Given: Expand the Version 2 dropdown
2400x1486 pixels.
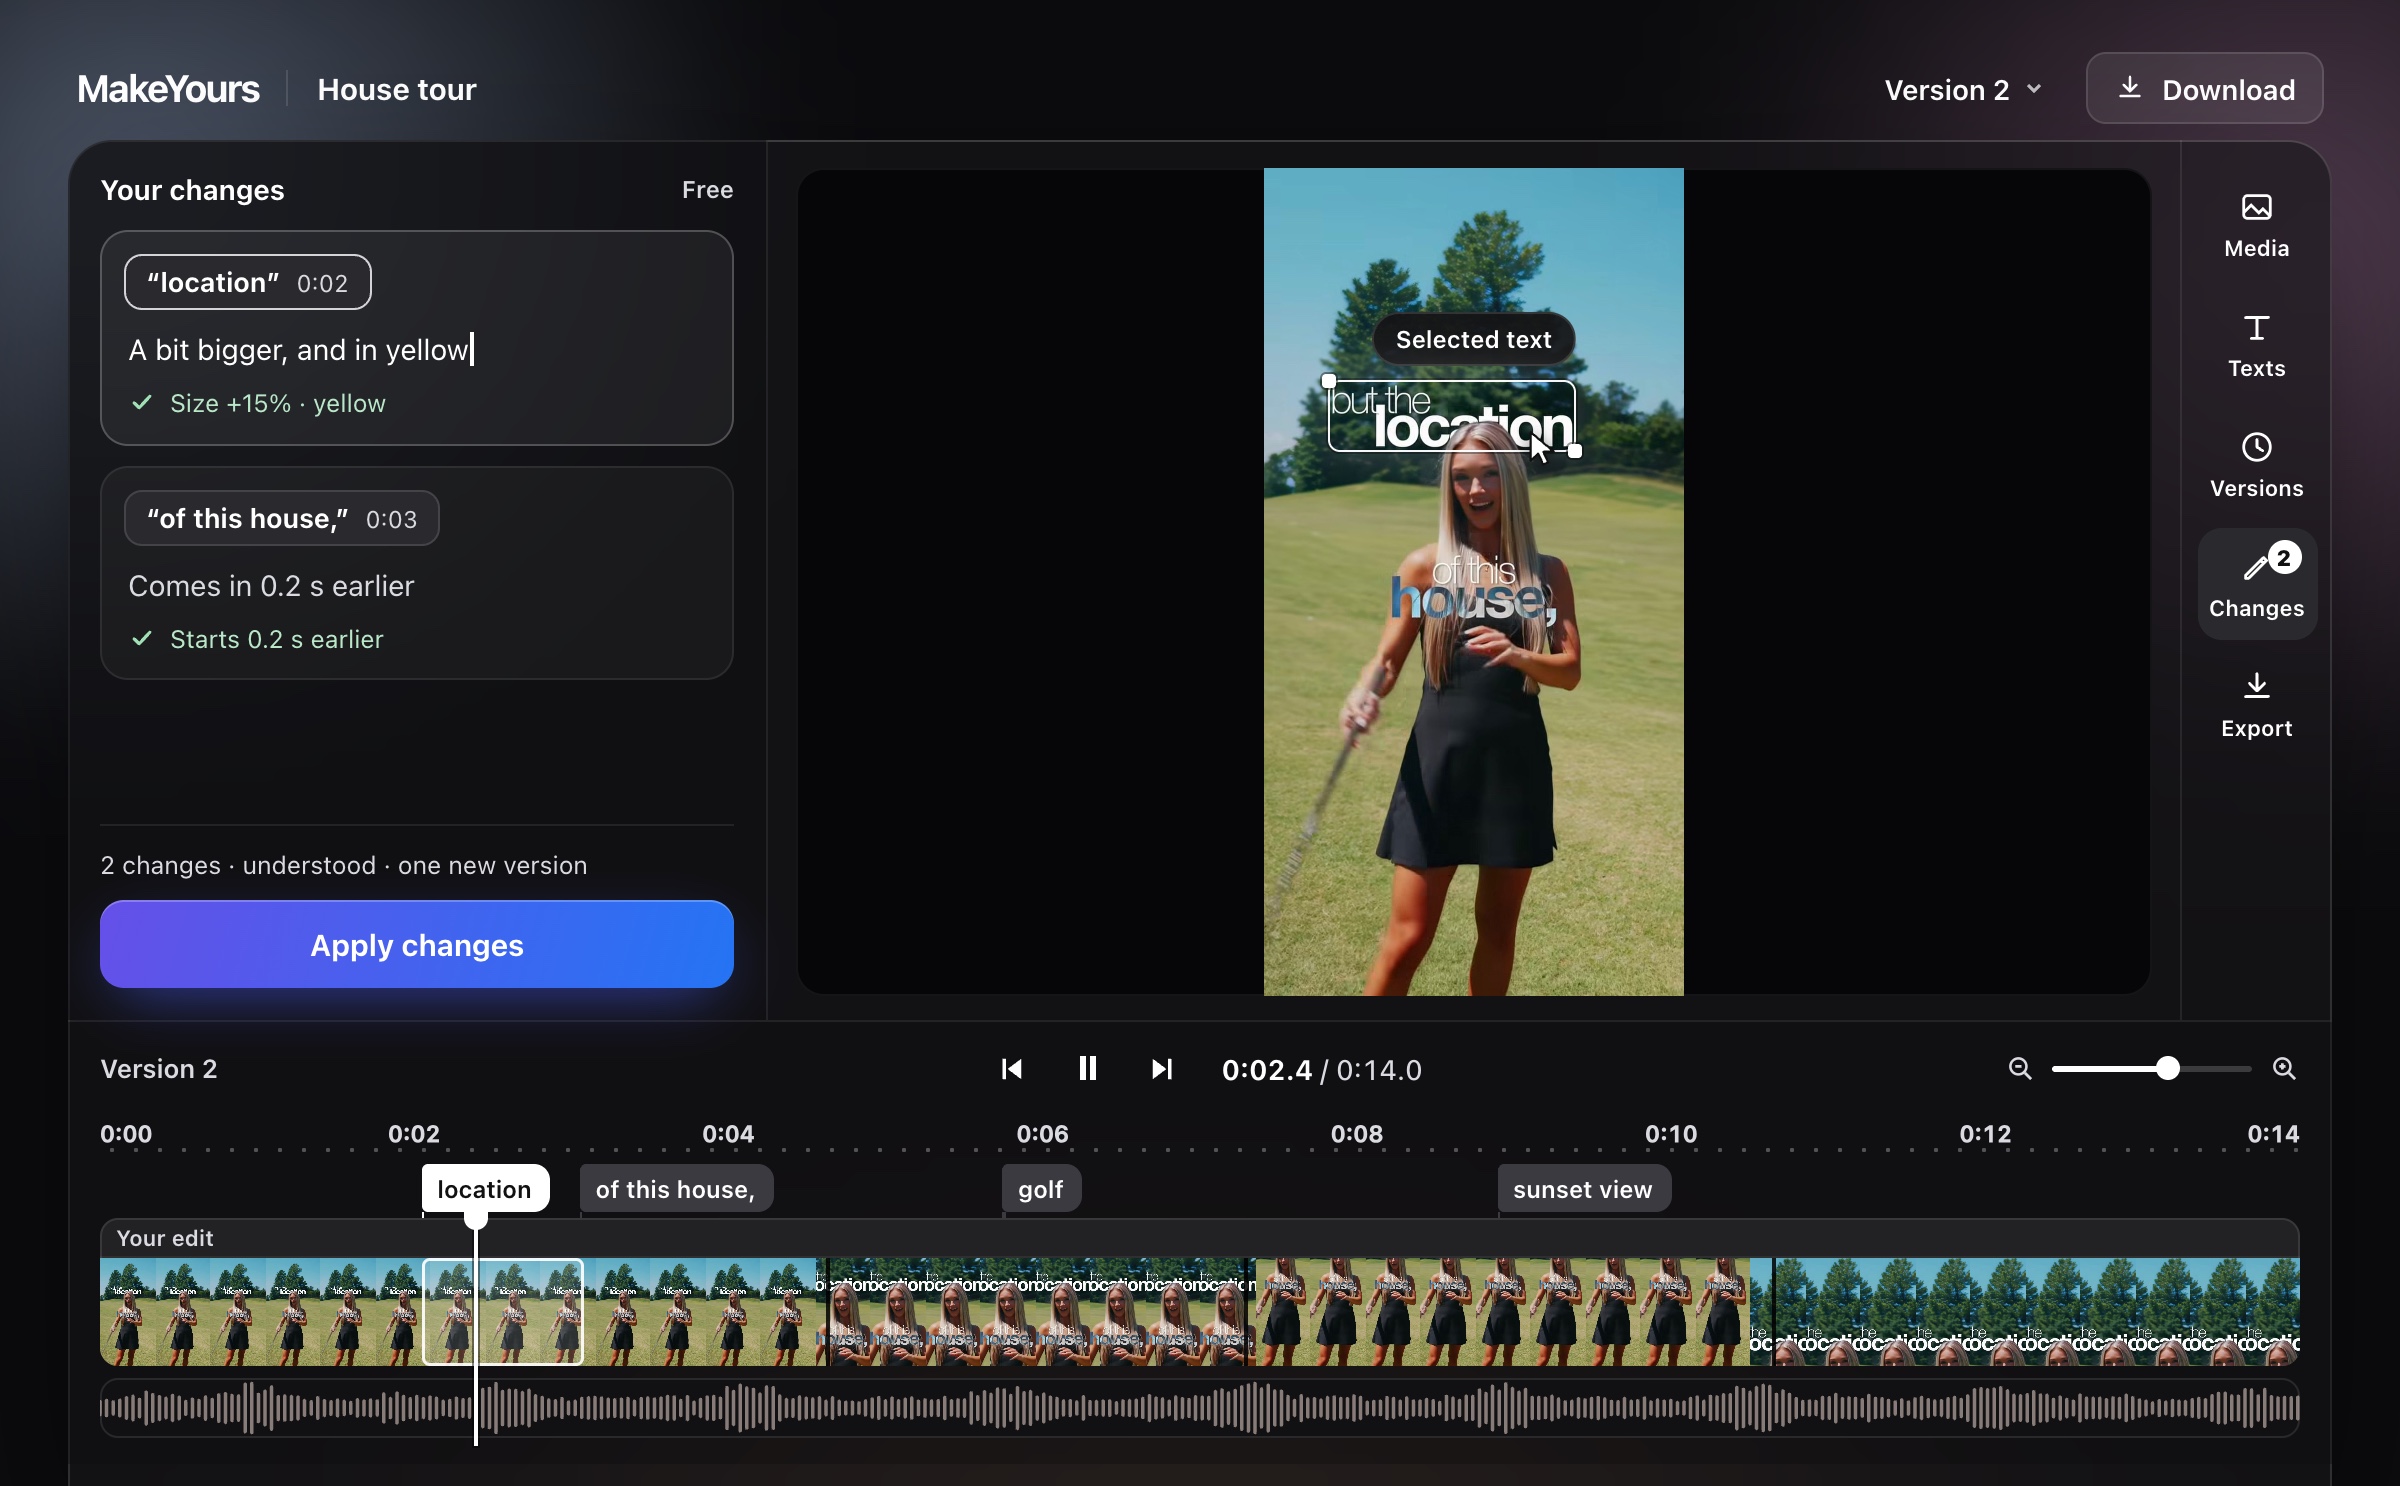Looking at the screenshot, I should 1963,90.
